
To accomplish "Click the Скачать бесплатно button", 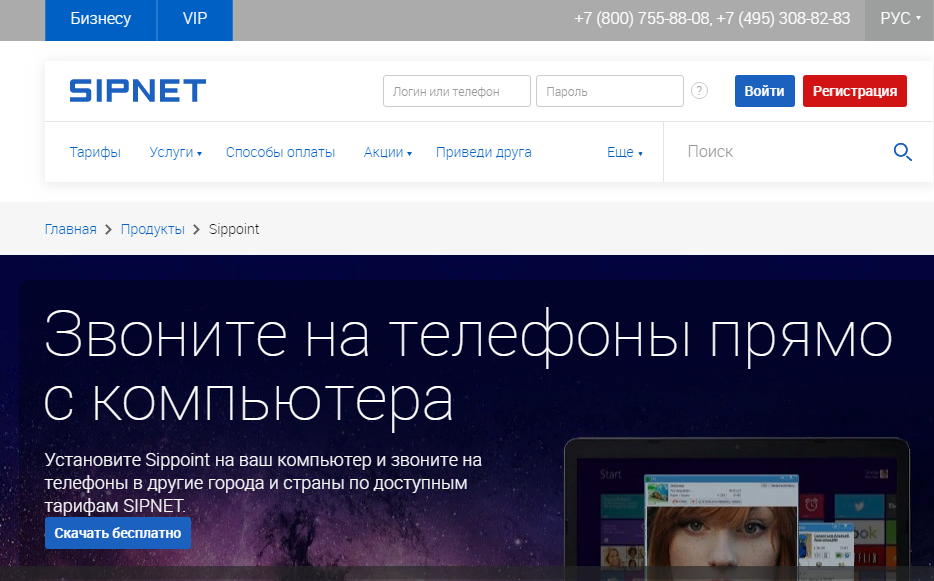I will [118, 533].
